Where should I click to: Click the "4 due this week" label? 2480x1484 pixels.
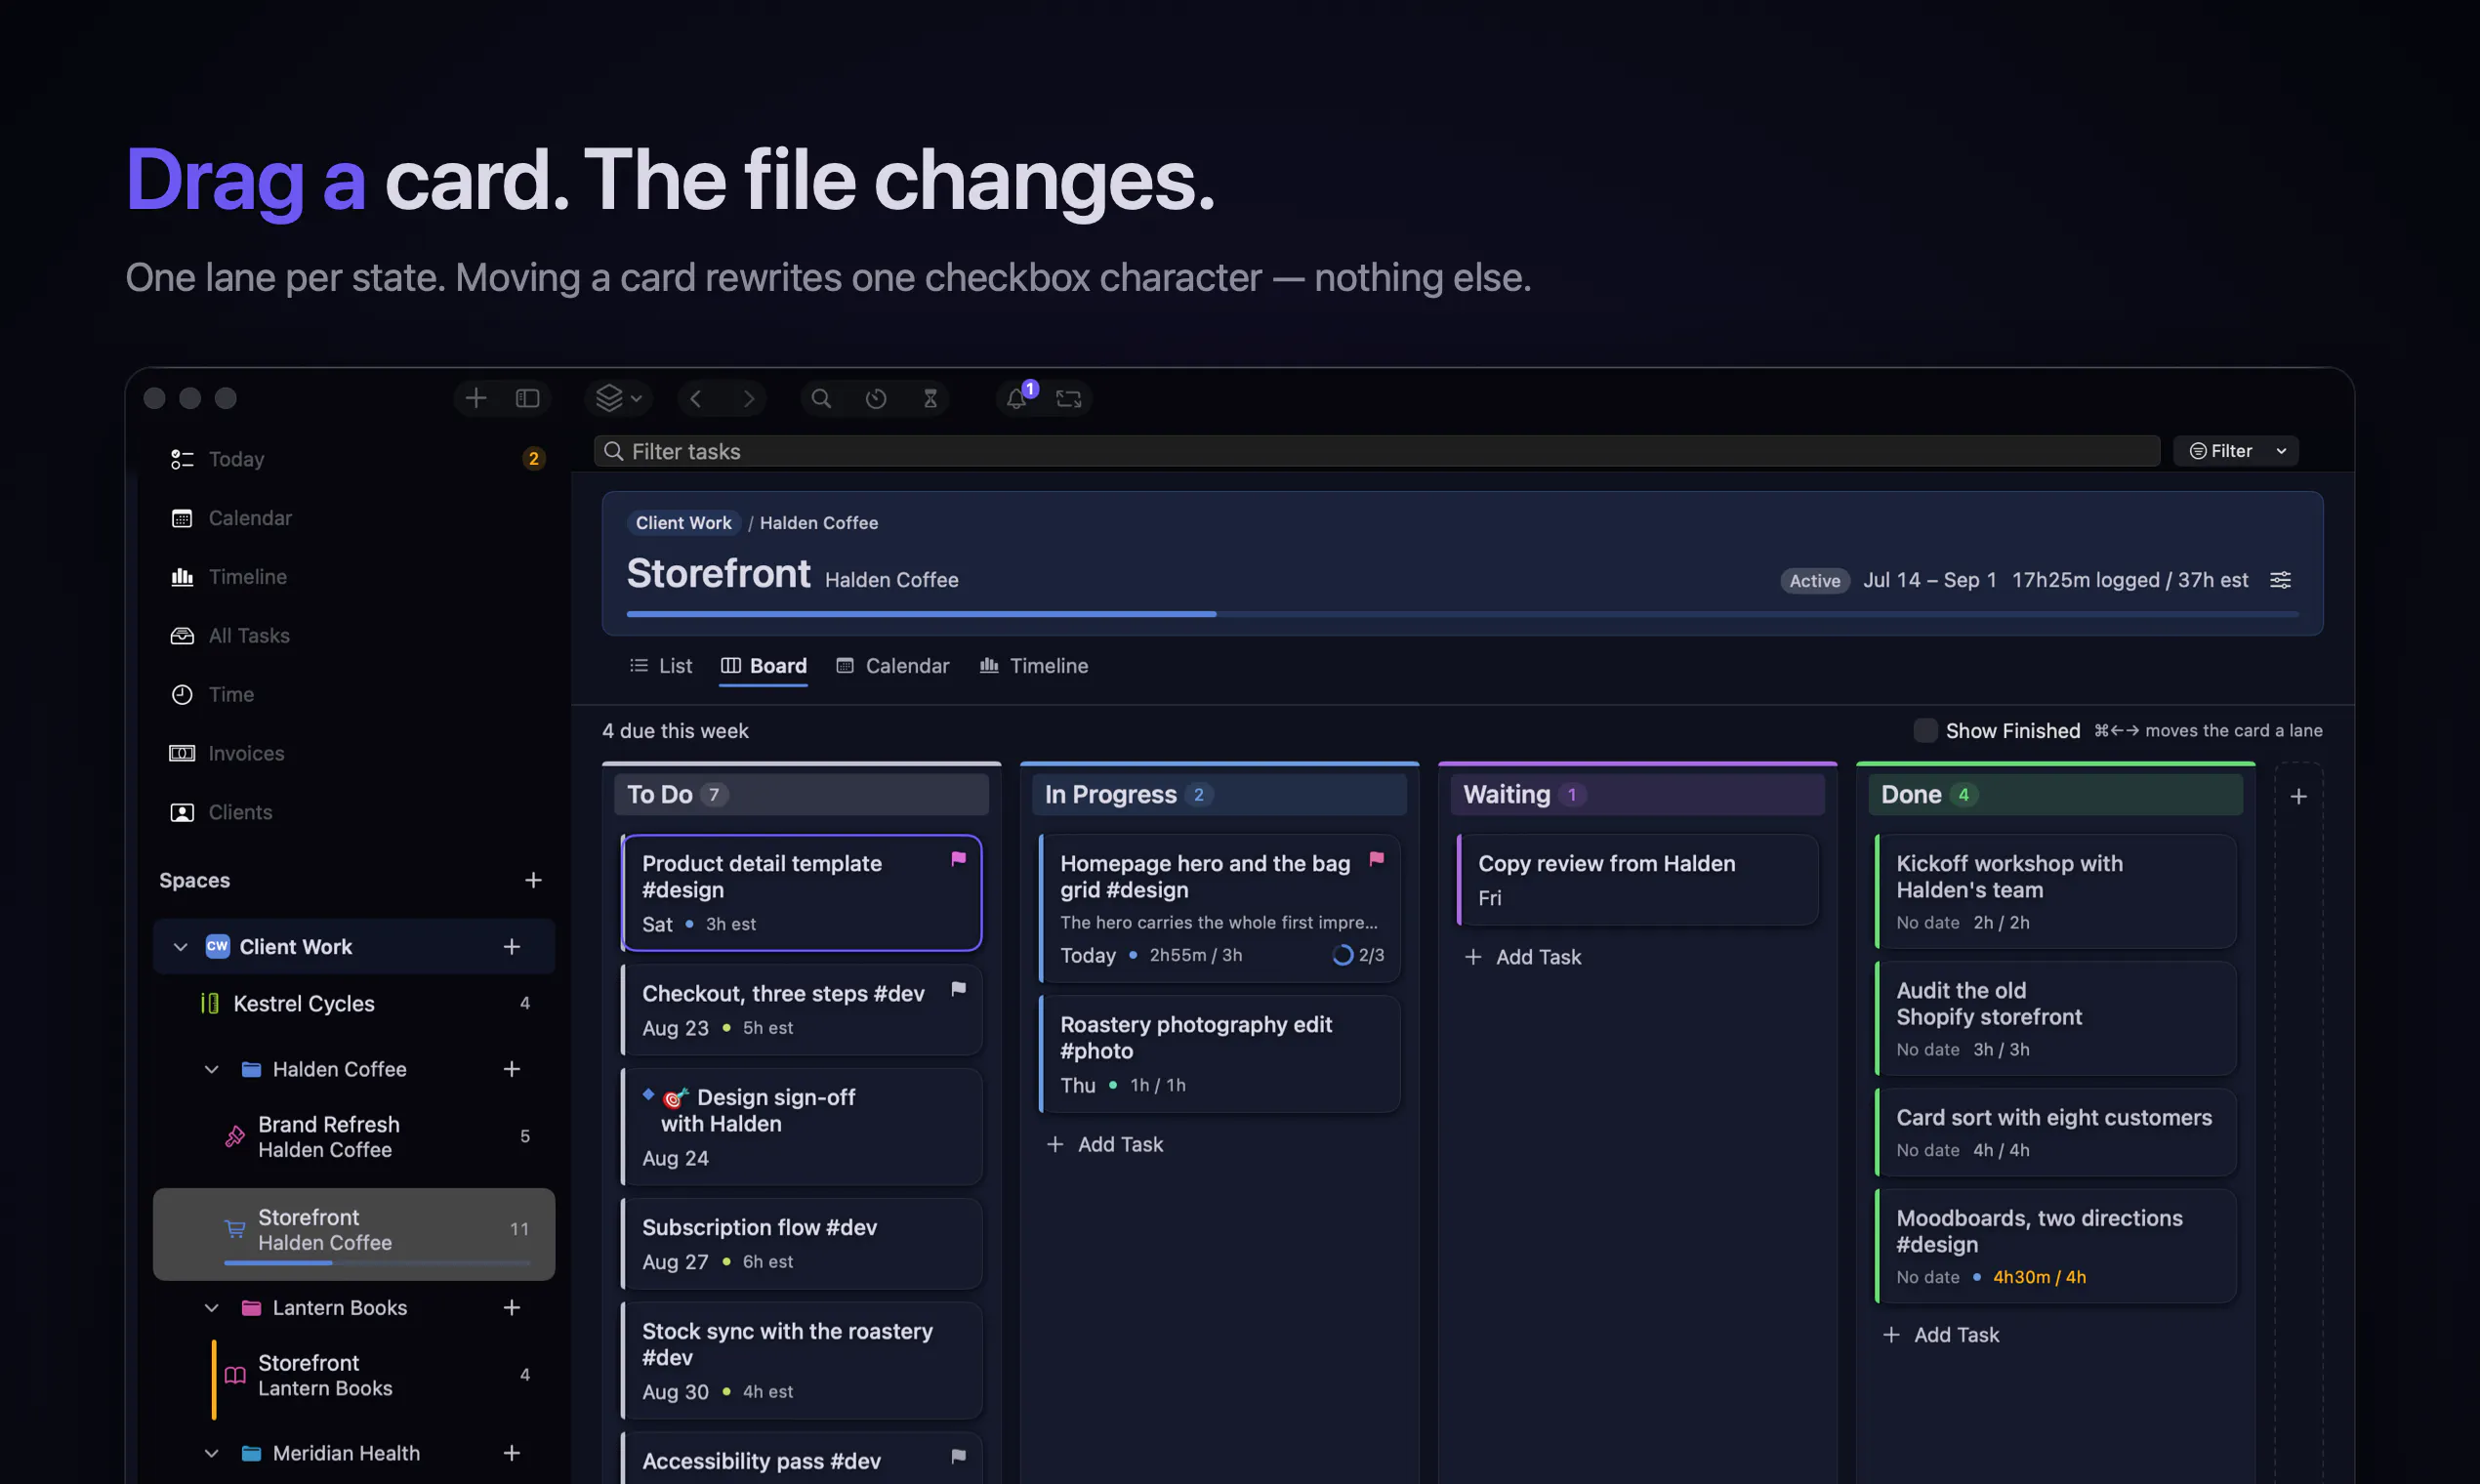675,731
